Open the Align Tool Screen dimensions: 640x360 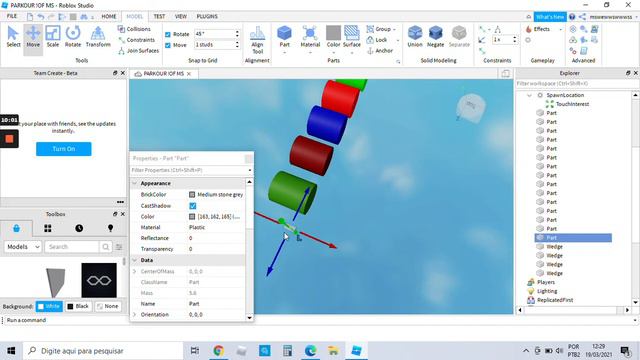tap(258, 40)
